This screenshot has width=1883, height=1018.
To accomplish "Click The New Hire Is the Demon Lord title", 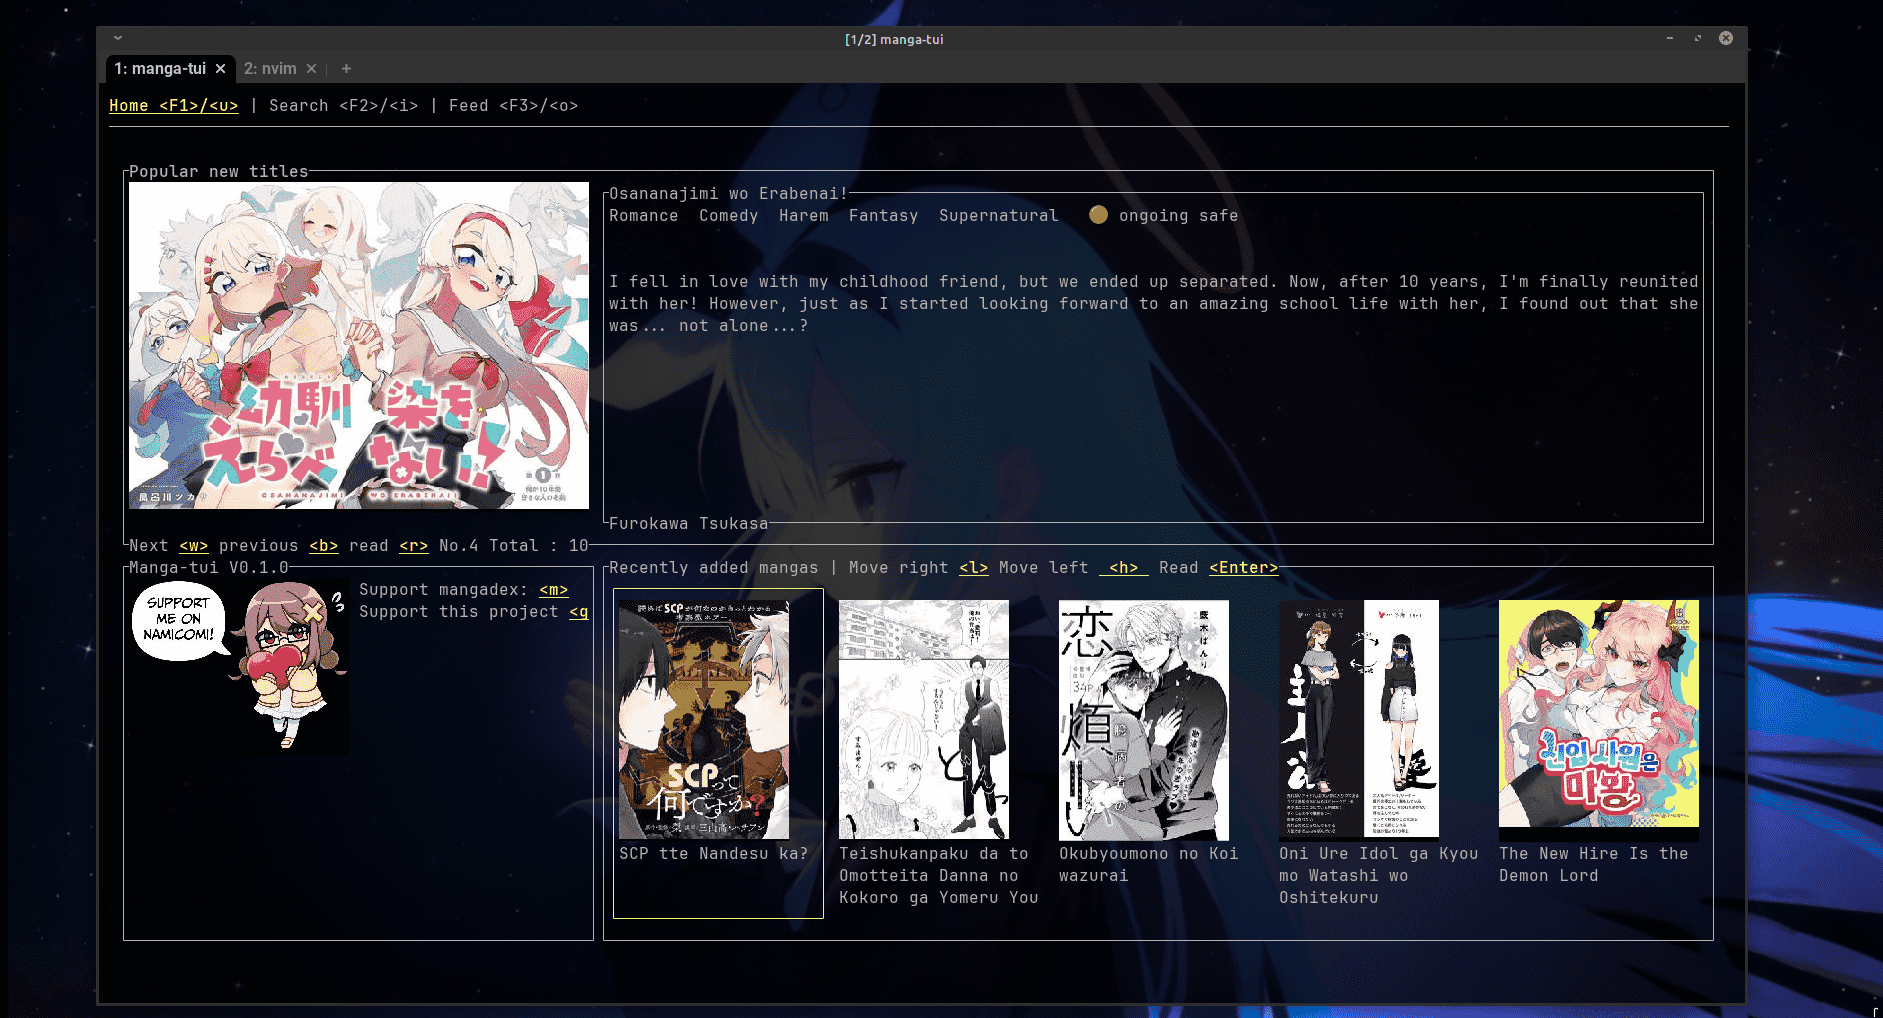I will click(x=1594, y=865).
